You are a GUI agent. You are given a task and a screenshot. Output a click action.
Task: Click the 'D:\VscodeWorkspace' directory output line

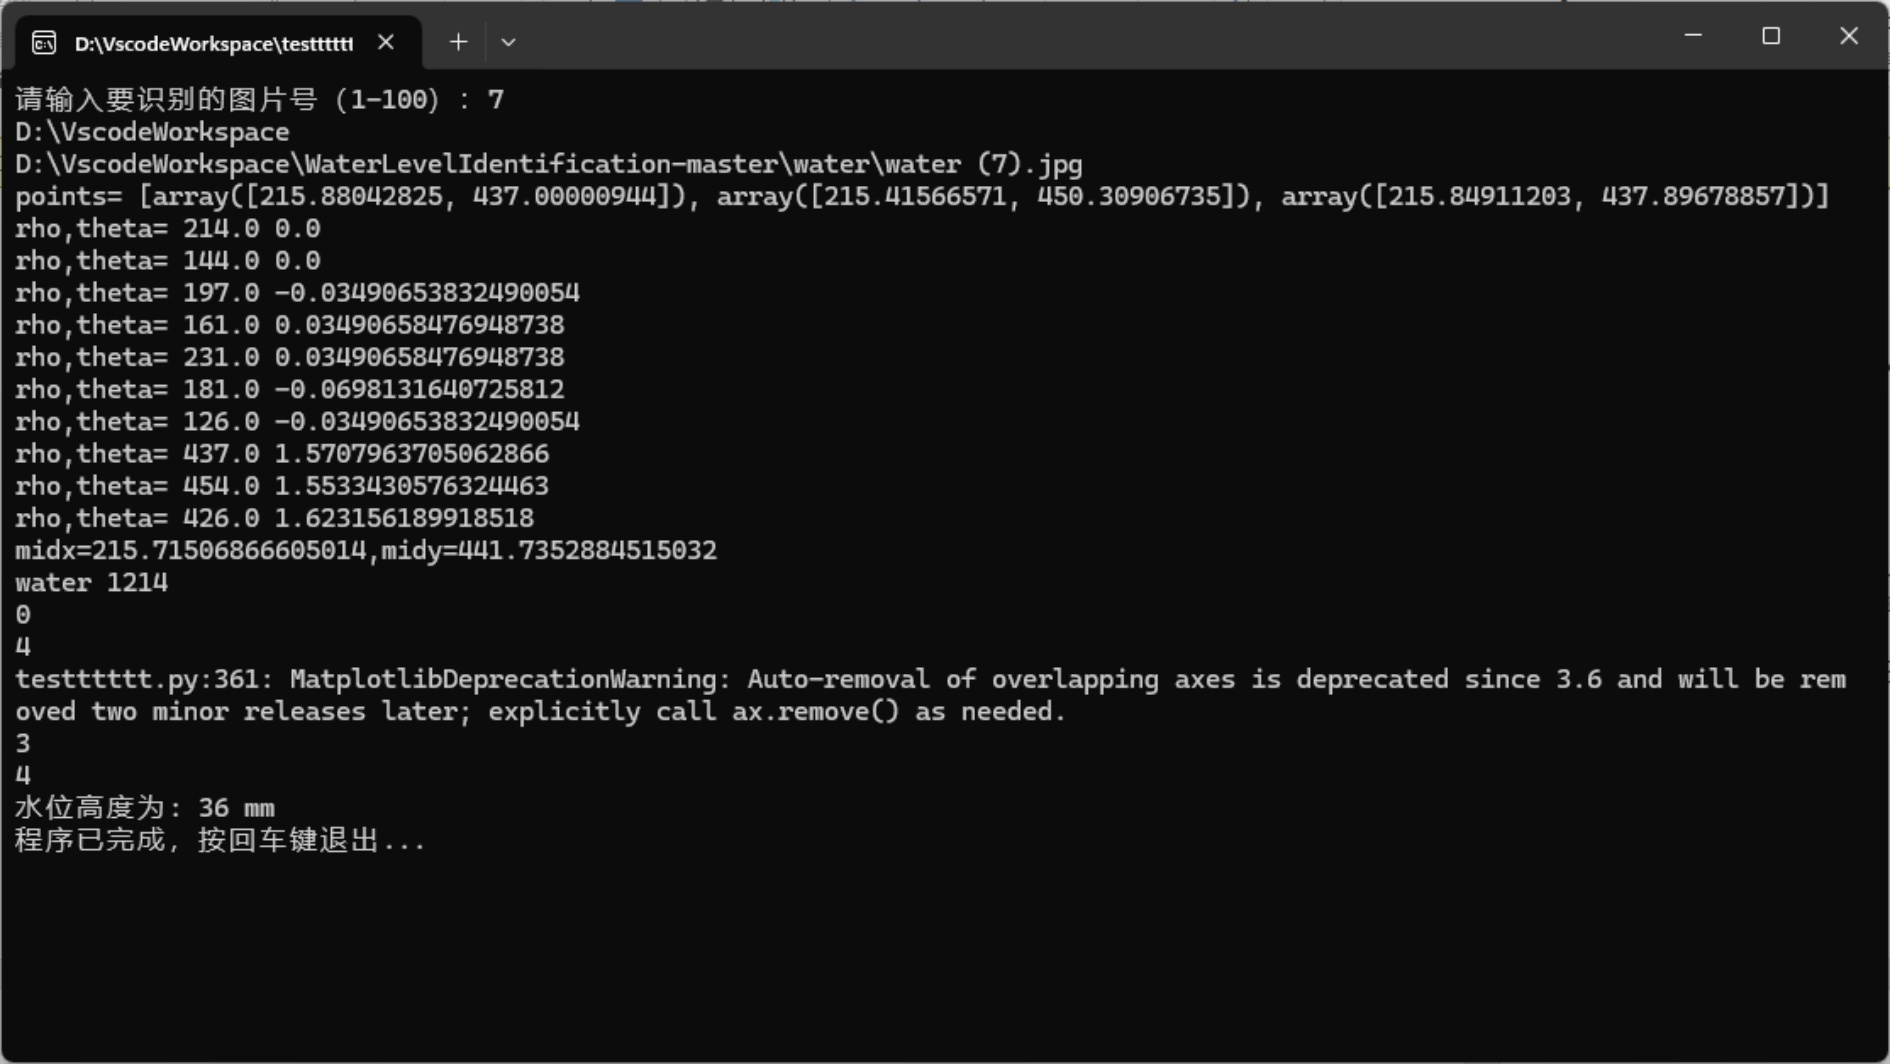click(152, 132)
